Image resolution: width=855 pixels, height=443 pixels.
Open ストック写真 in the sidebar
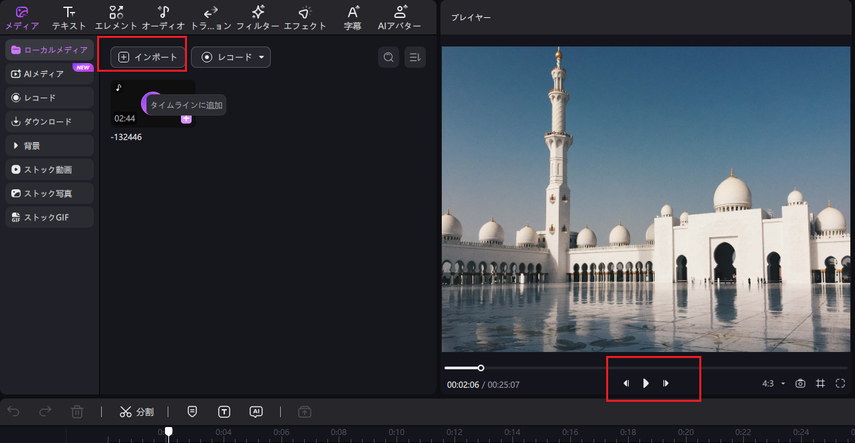50,193
